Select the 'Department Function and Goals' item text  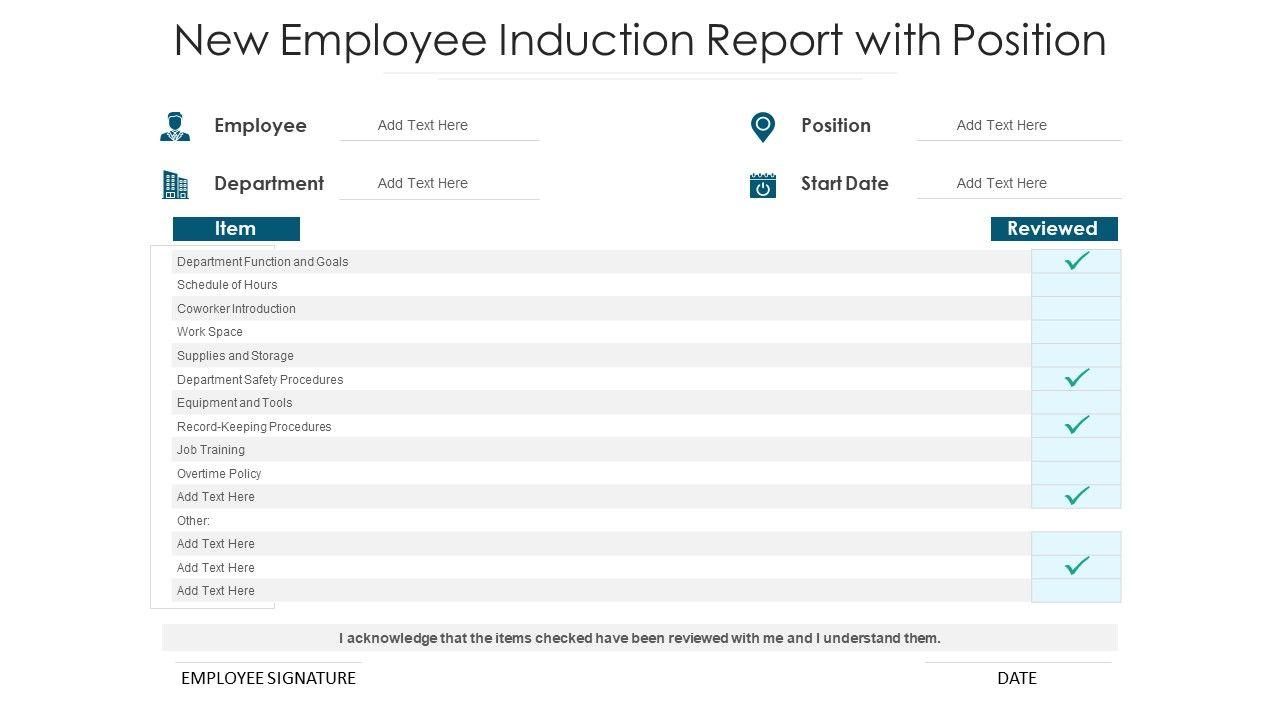(263, 262)
